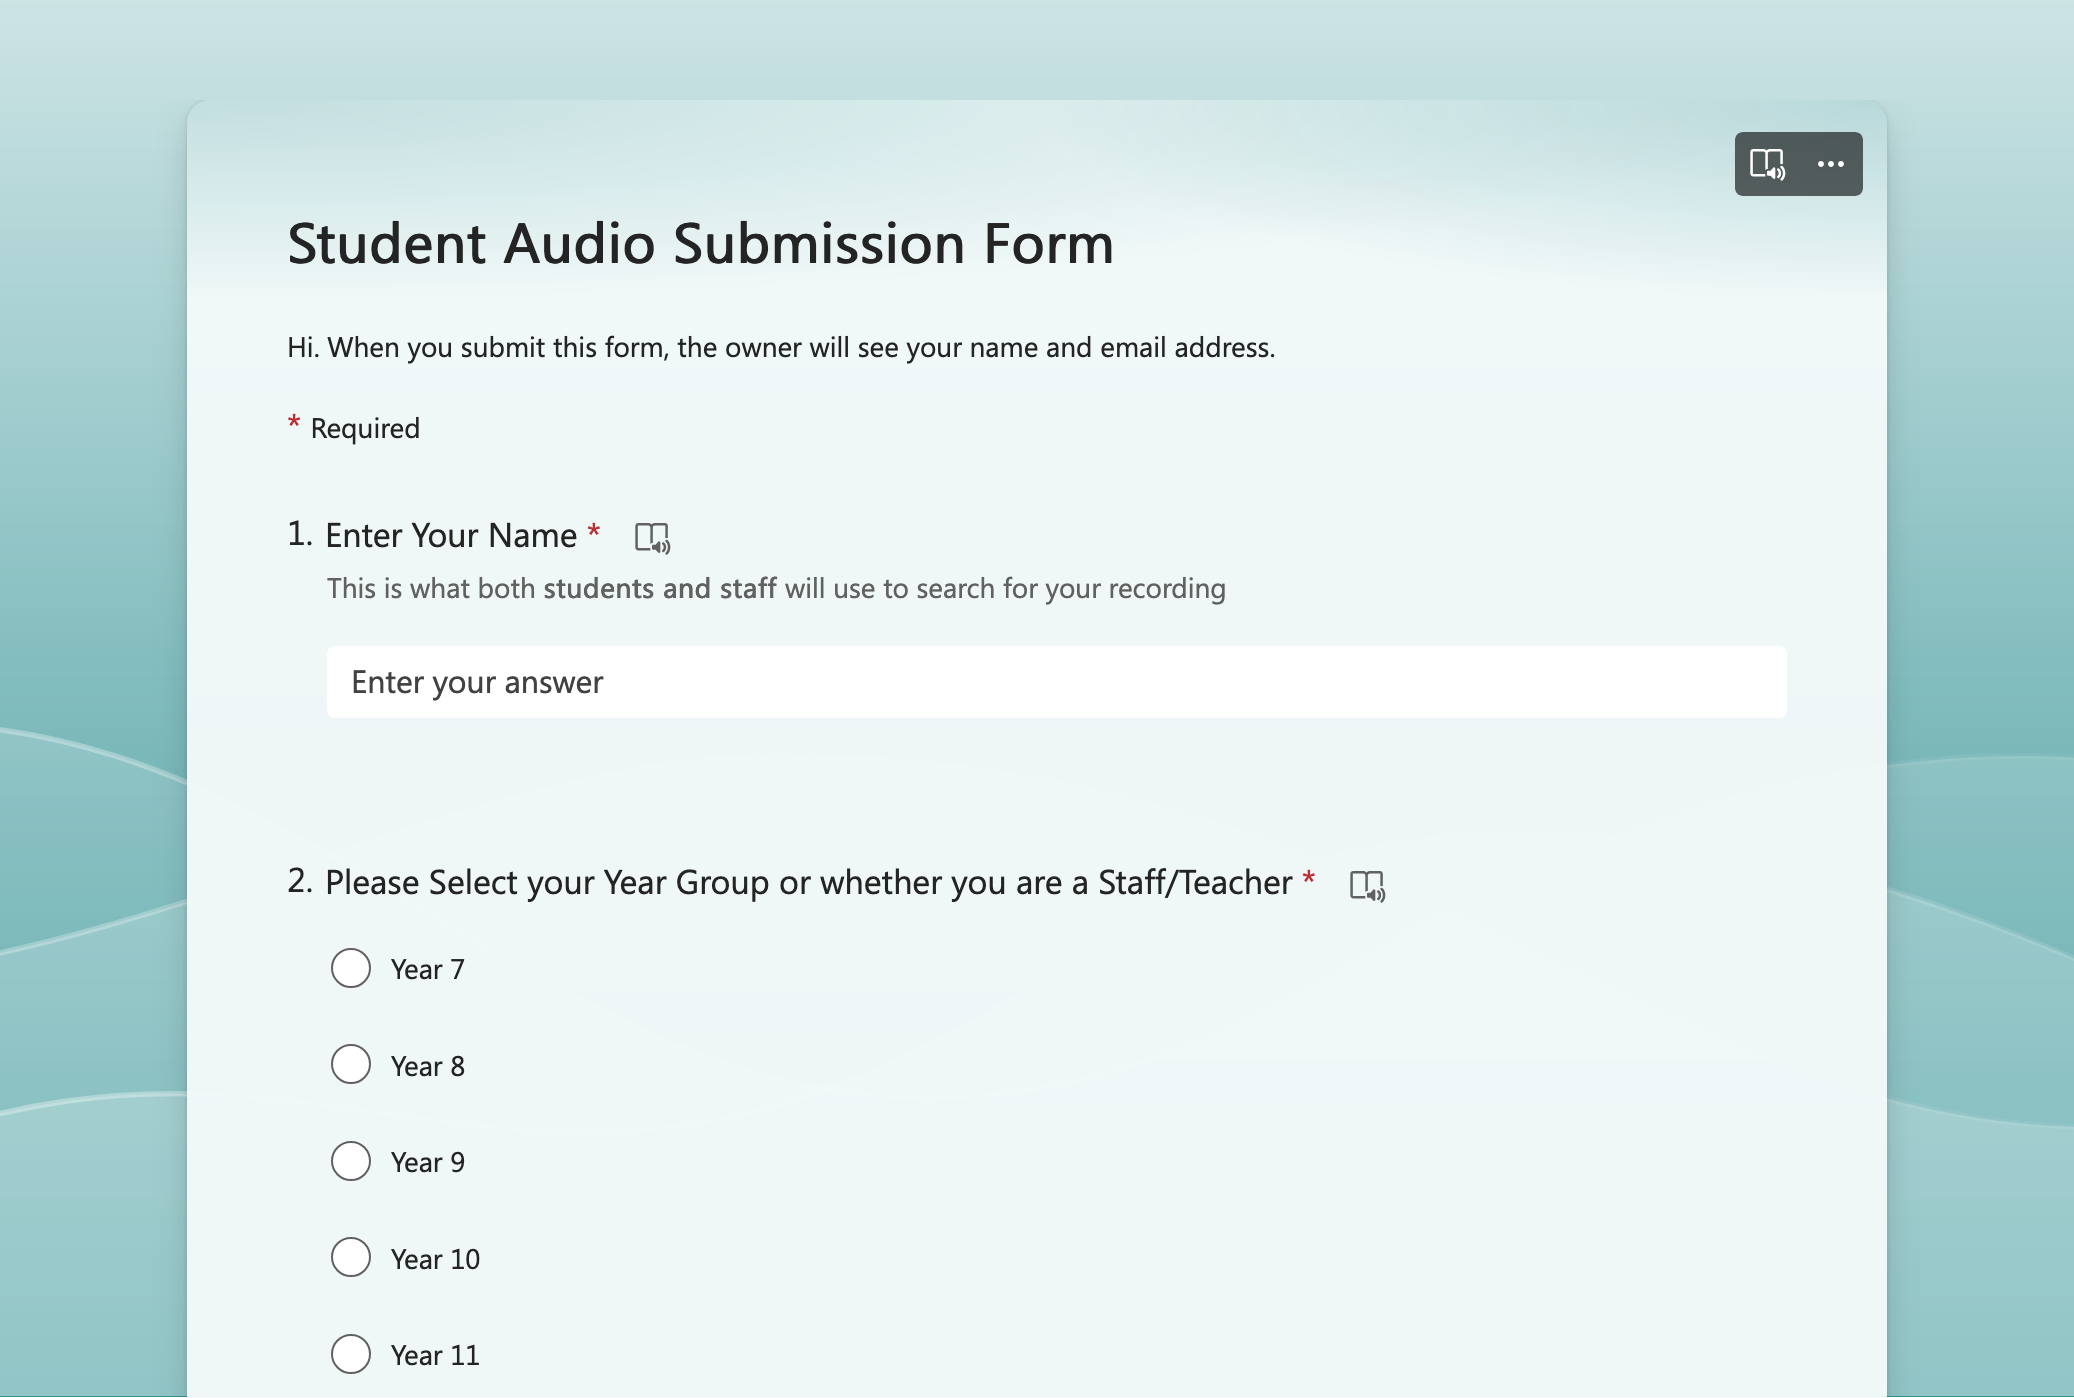Screen dimensions: 2074x1398
Task: Choose the Year 8 option
Action: click(351, 1065)
